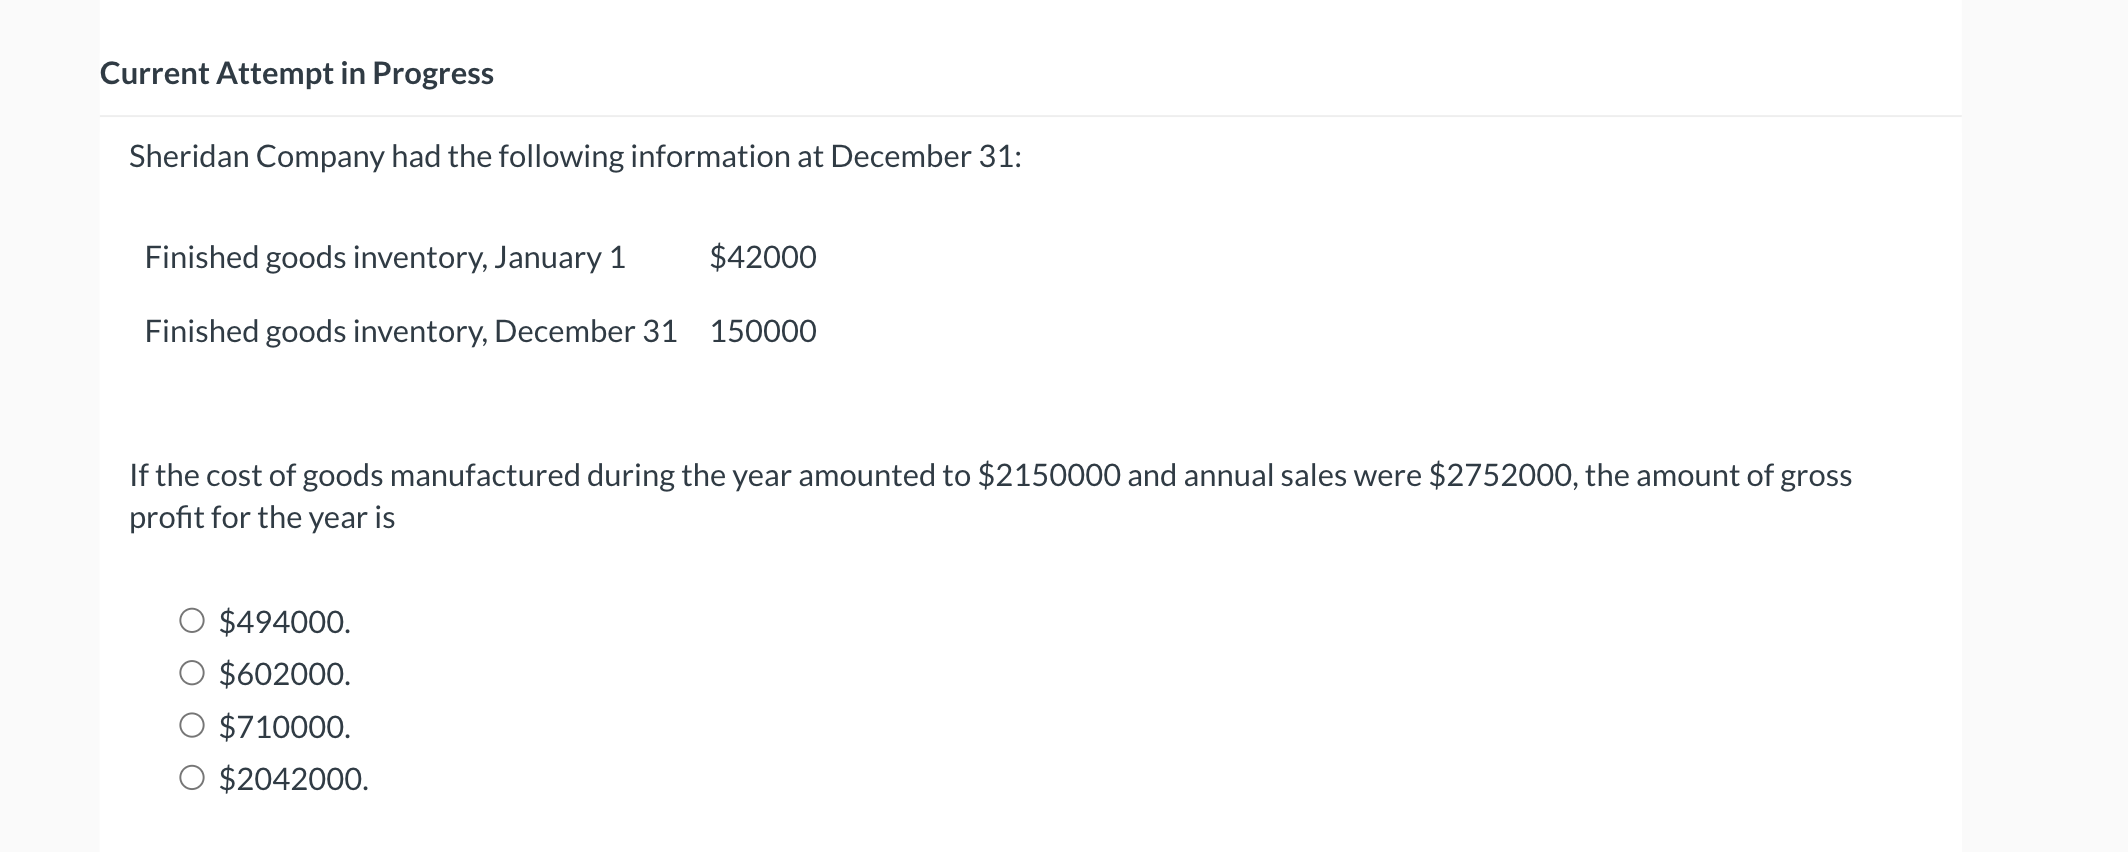Image resolution: width=2128 pixels, height=852 pixels.
Task: Click the Current Attempt in Progress heading
Action: click(296, 72)
